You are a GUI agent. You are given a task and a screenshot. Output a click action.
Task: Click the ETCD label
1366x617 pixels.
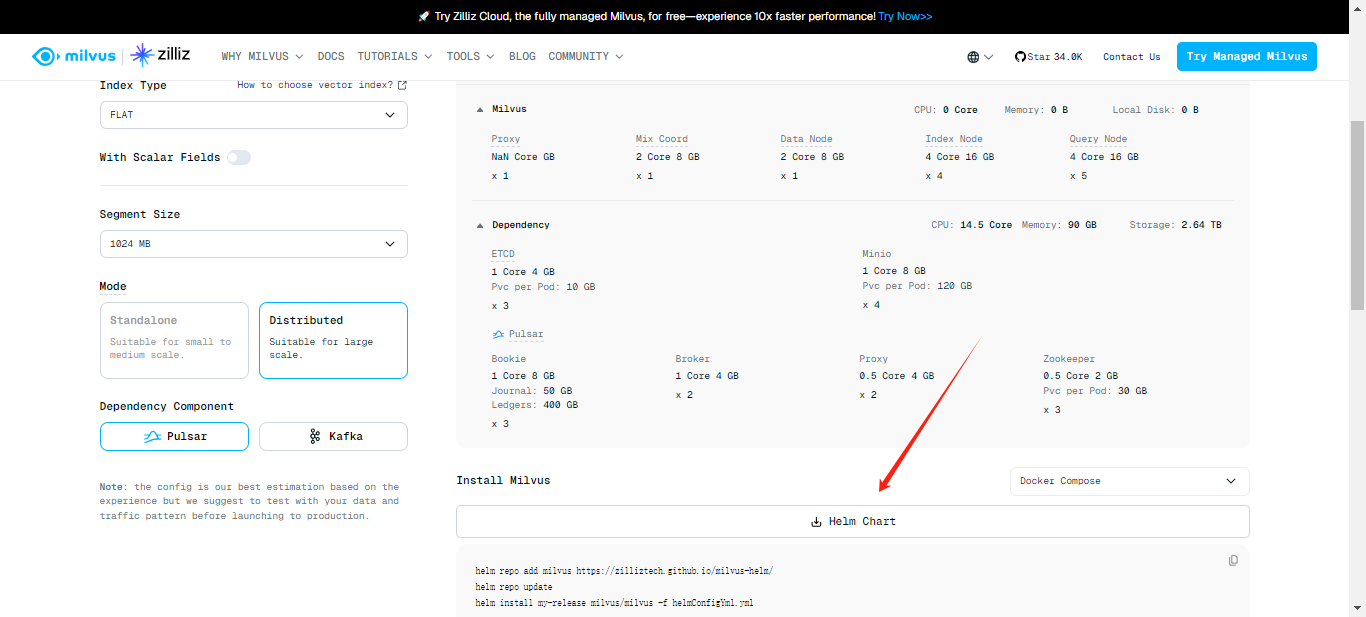pyautogui.click(x=503, y=254)
